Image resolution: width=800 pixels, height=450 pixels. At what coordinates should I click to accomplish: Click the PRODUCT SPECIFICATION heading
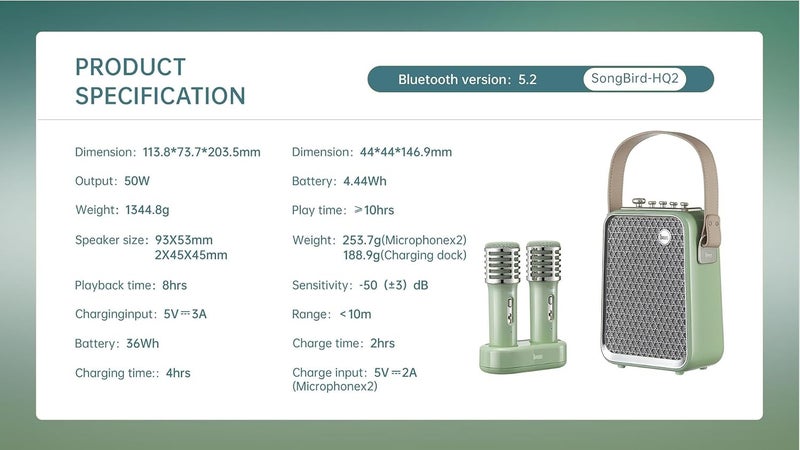pyautogui.click(x=160, y=81)
